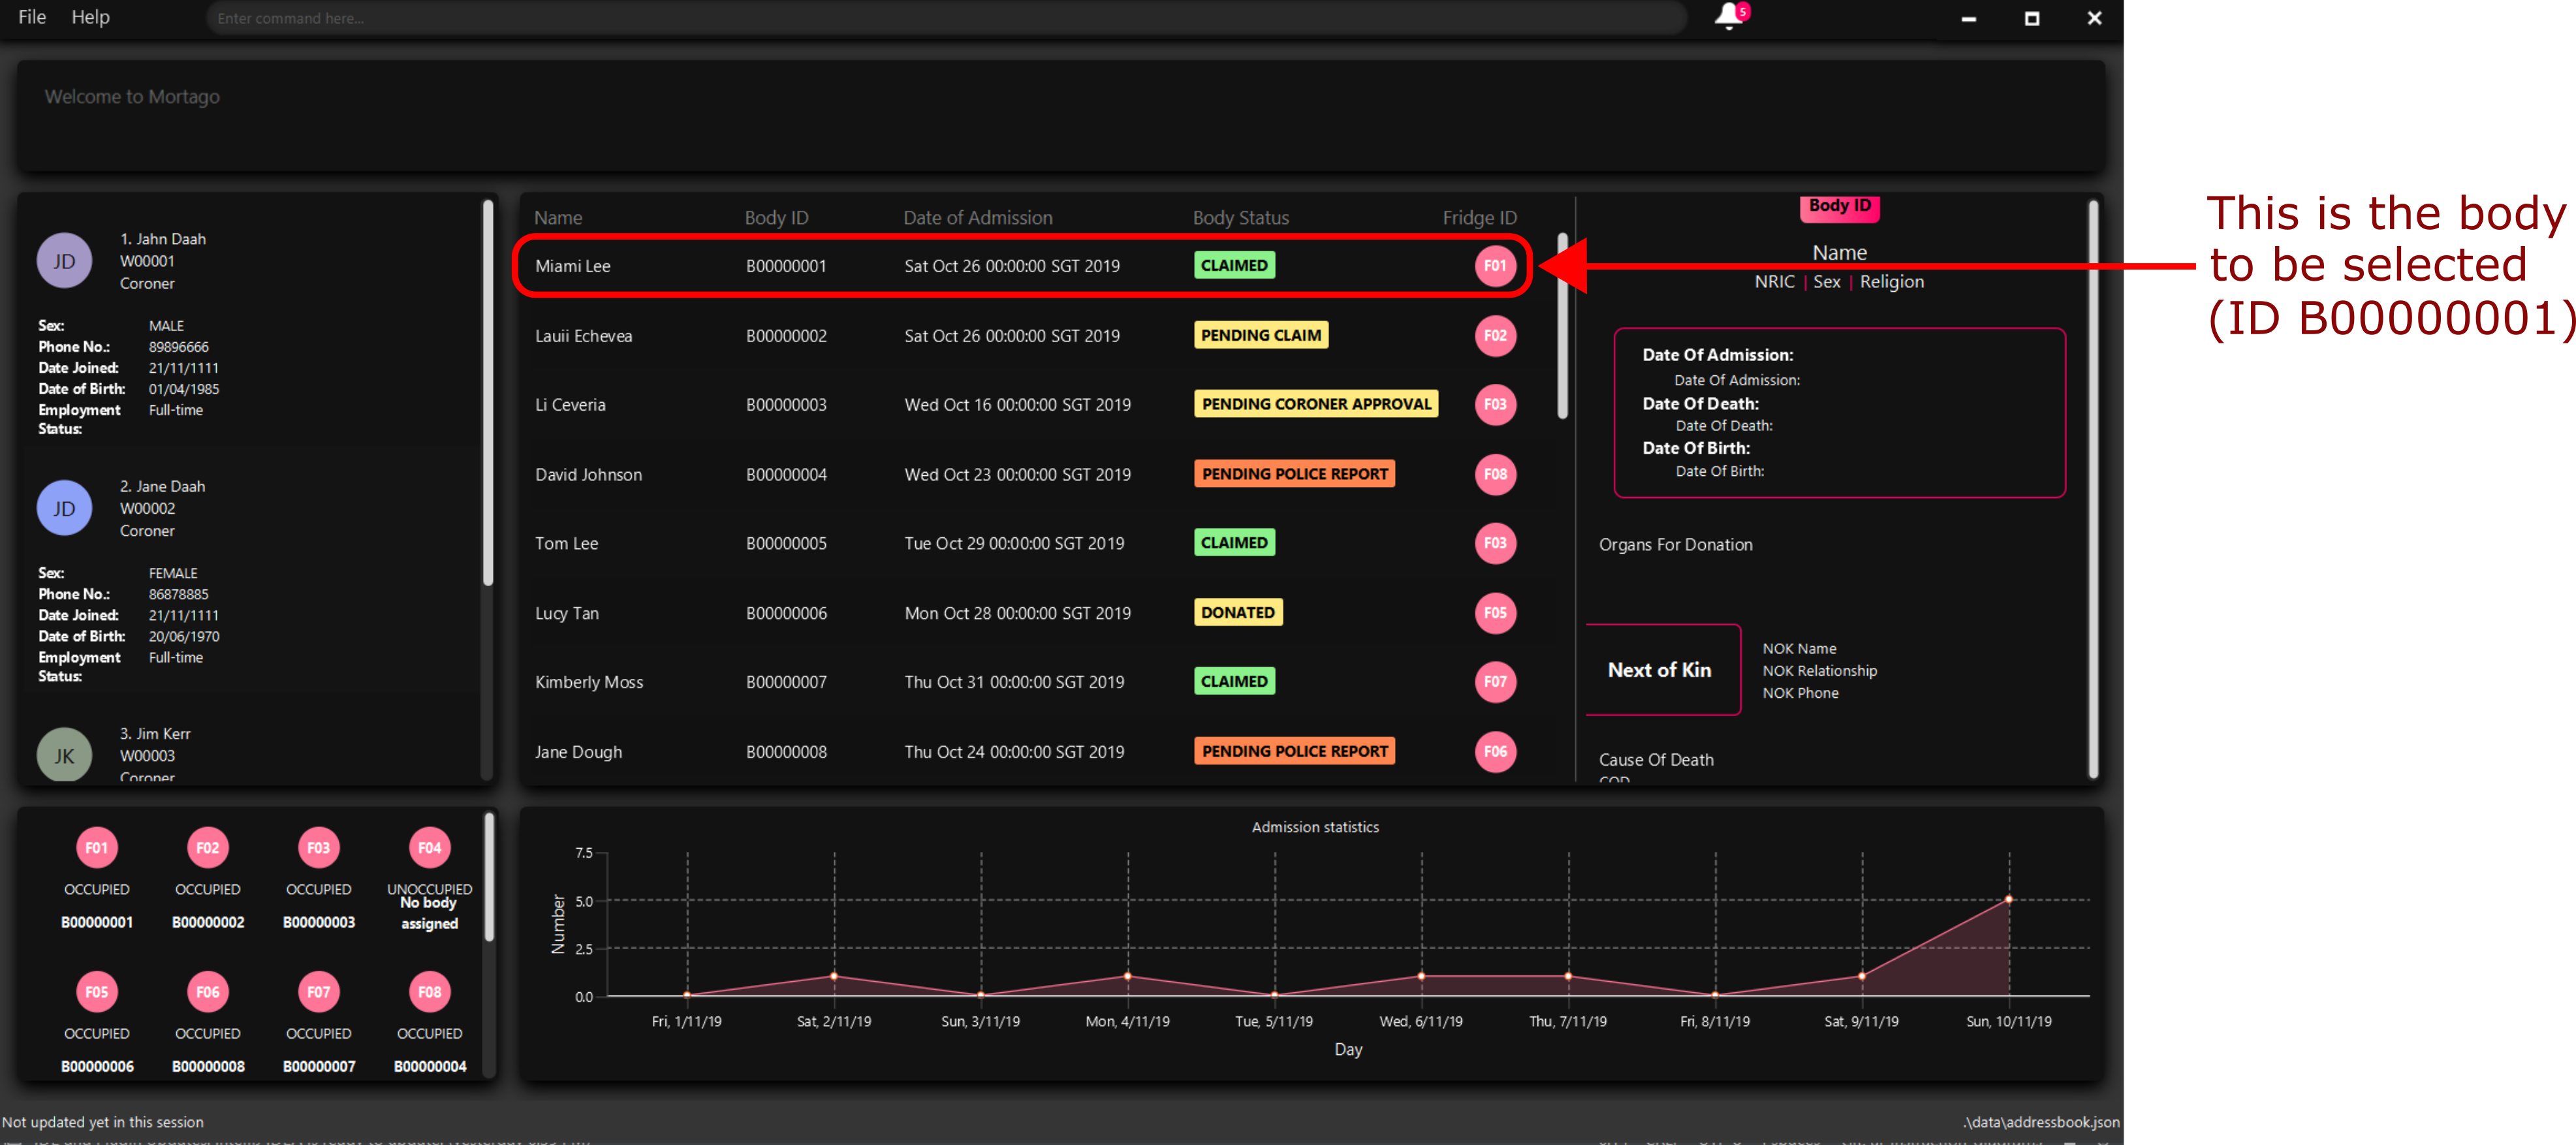Image resolution: width=2576 pixels, height=1145 pixels.
Task: Select fridge F02 in the fridge grid
Action: coord(208,848)
